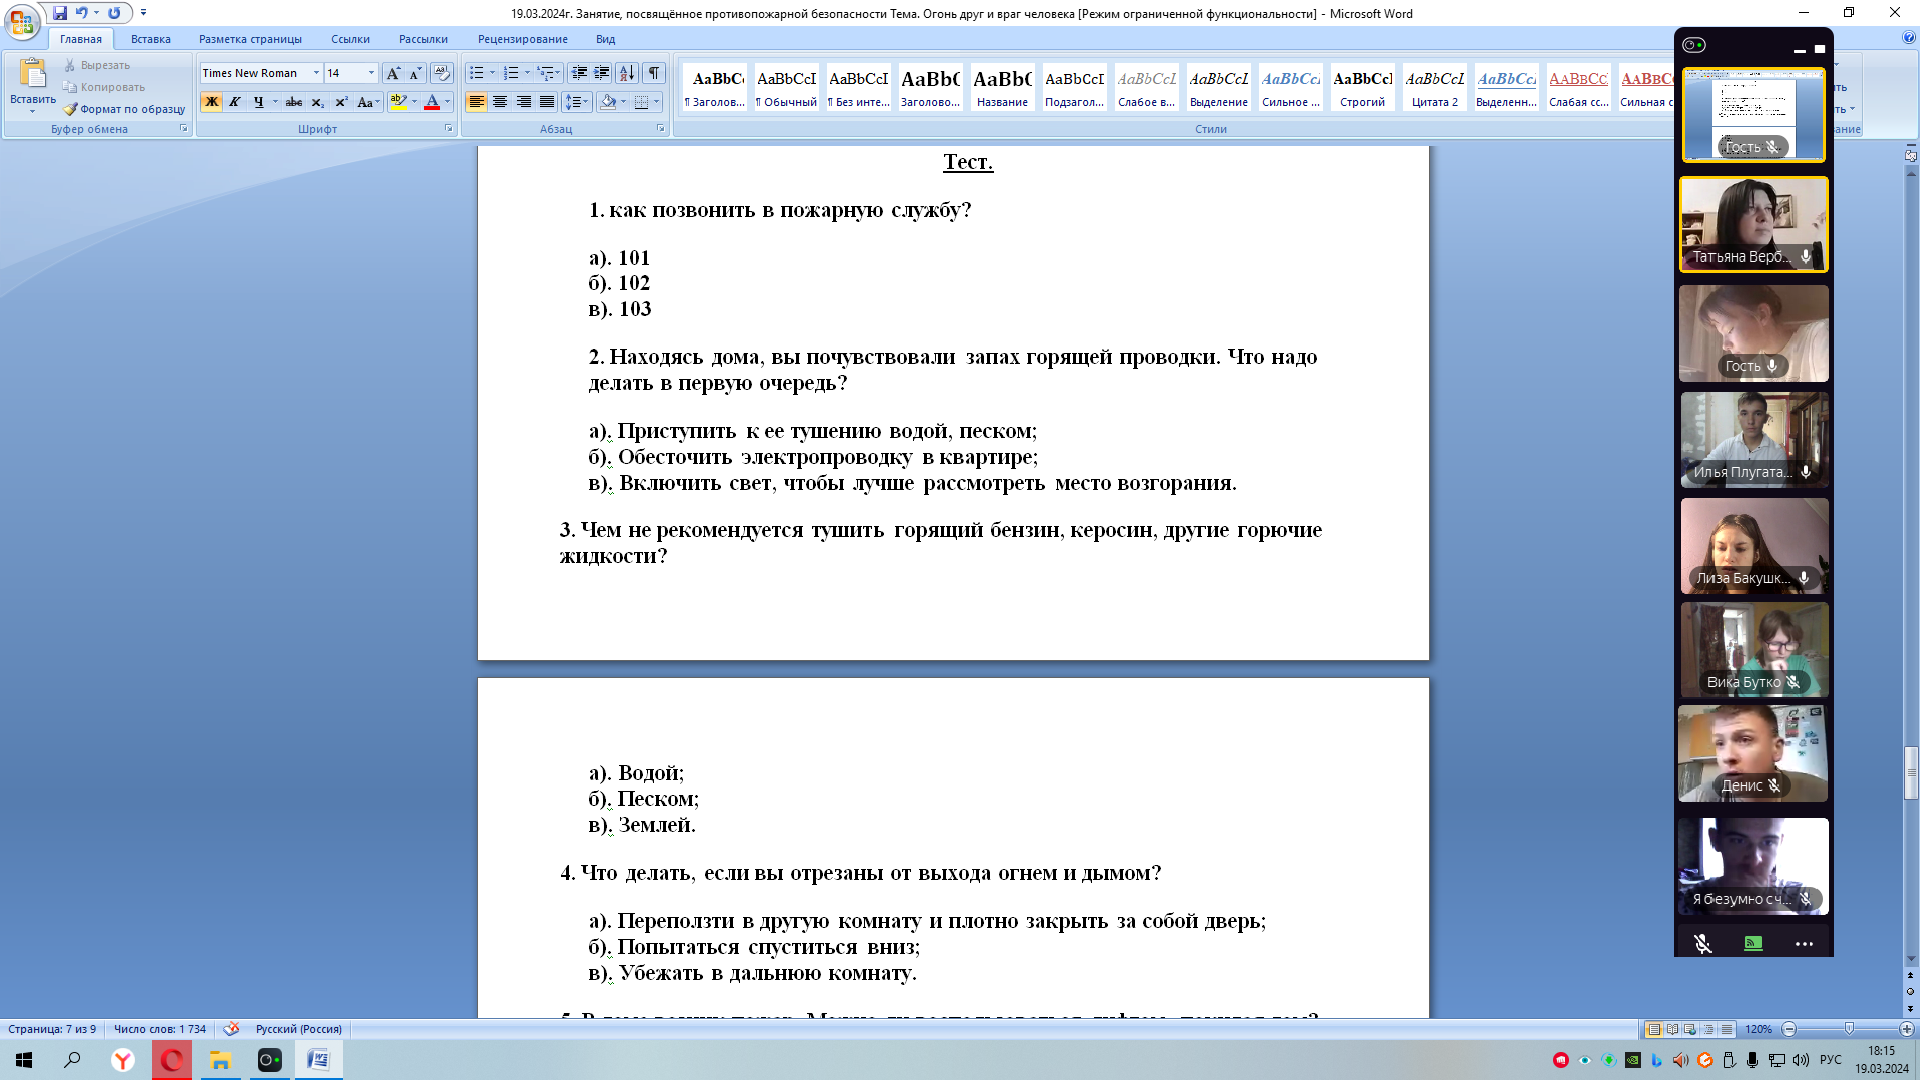Click the Redo icon in Quick Access toolbar
The width and height of the screenshot is (1920, 1080).
(114, 13)
